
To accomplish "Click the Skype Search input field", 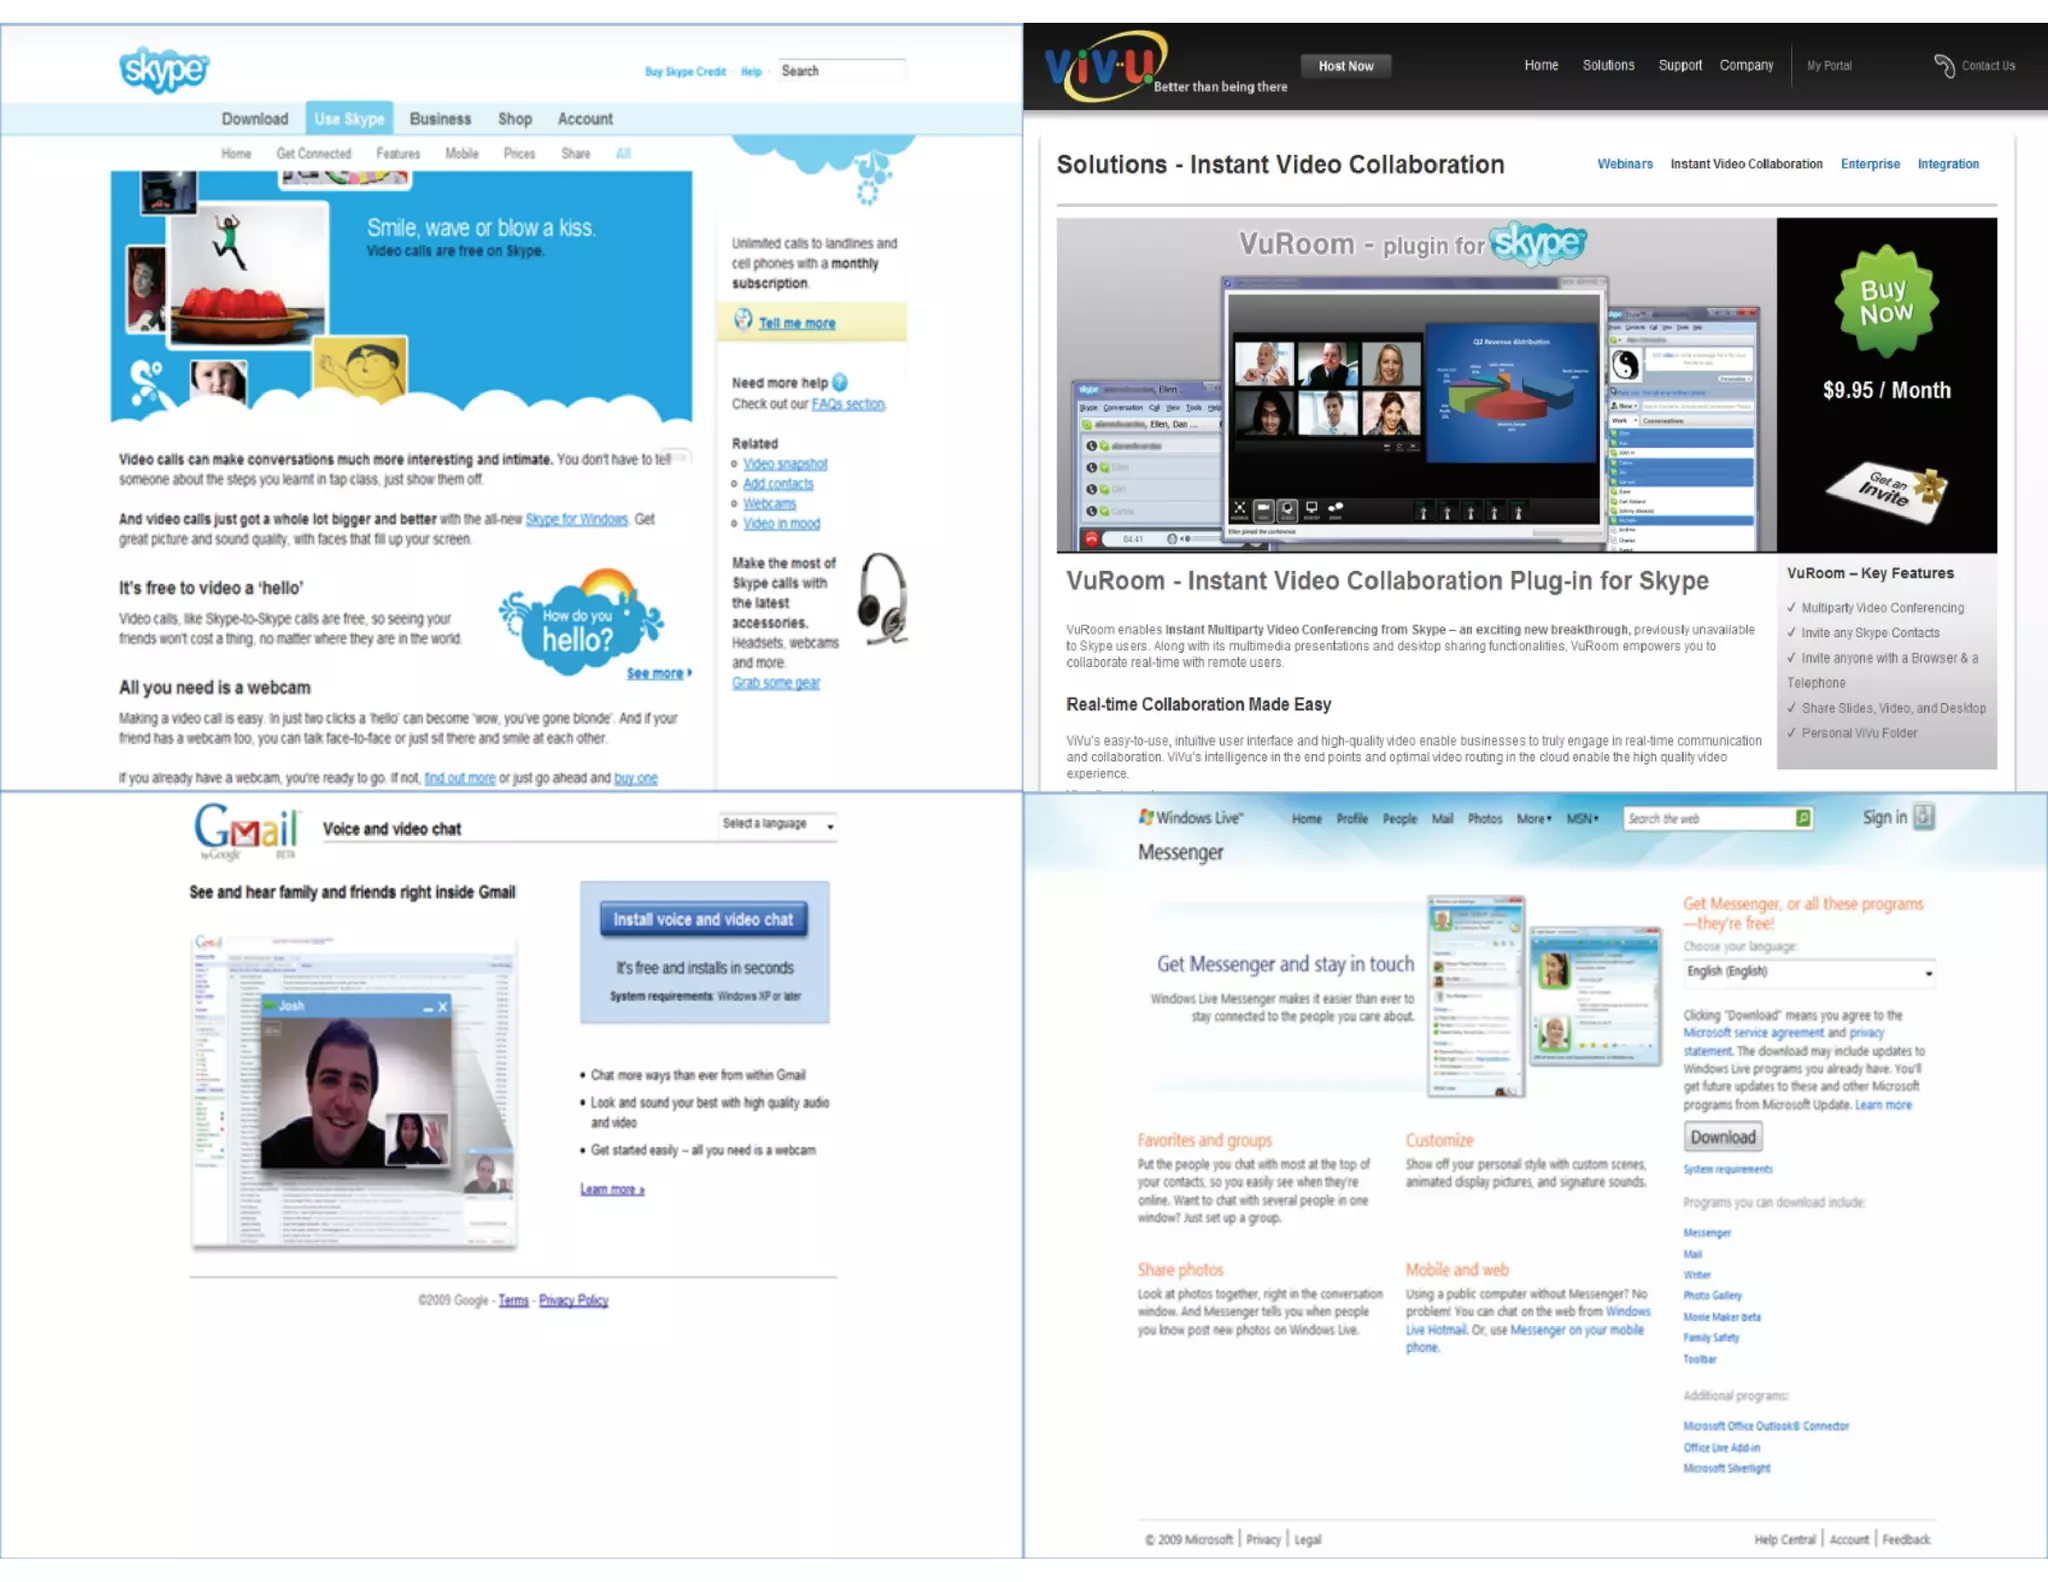I will 841,71.
